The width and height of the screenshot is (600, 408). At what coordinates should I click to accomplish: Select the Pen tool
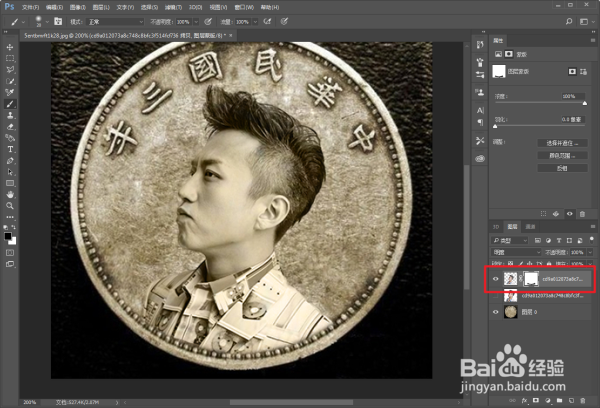[x=10, y=161]
